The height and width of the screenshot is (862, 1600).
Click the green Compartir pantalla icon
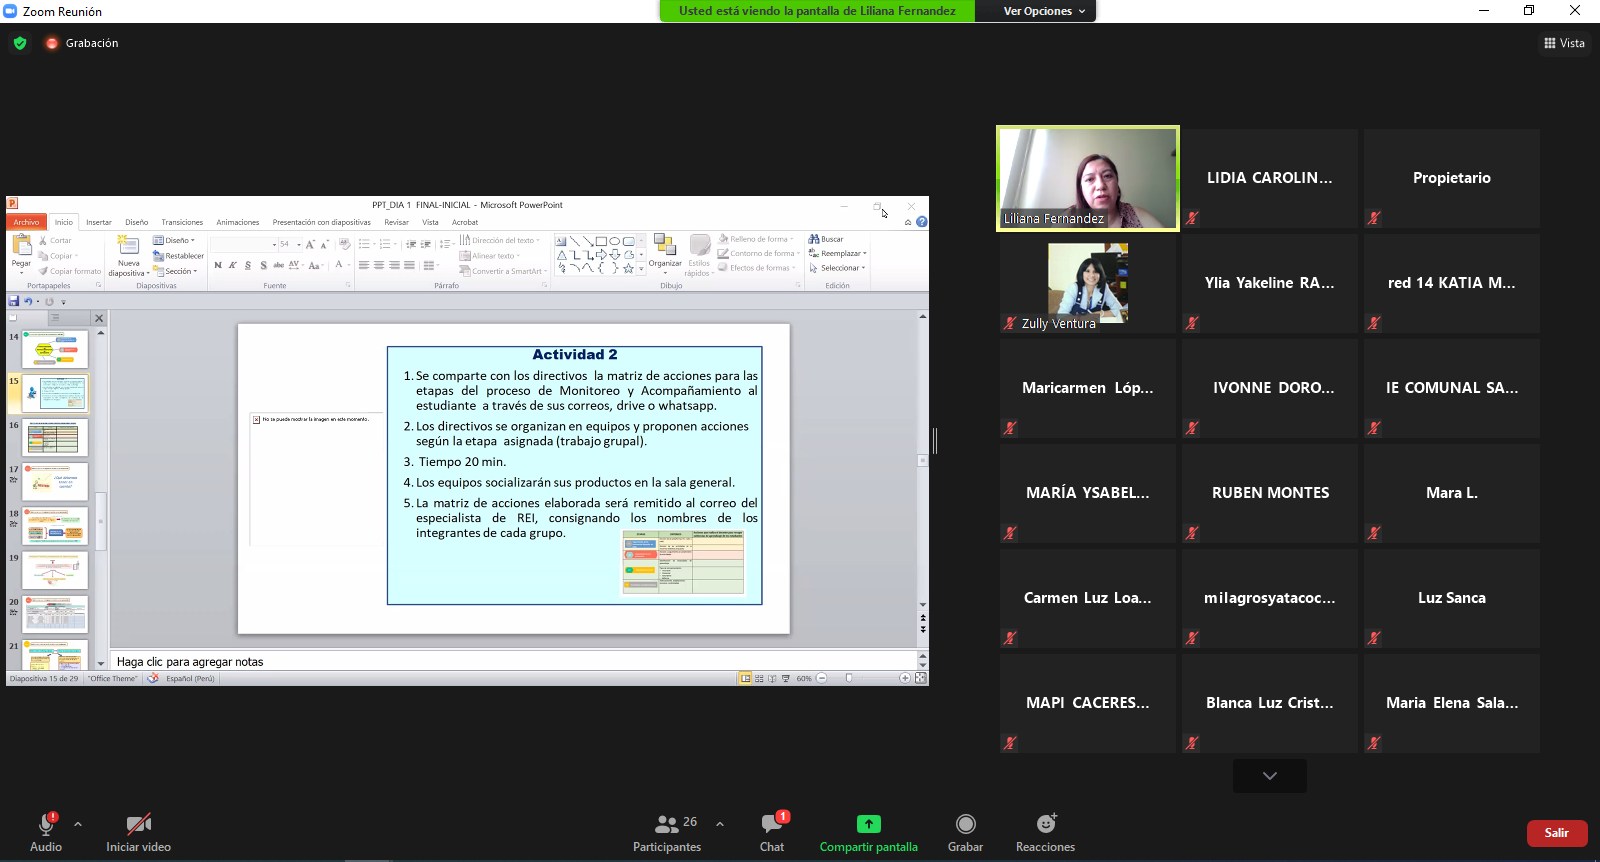[x=868, y=824]
